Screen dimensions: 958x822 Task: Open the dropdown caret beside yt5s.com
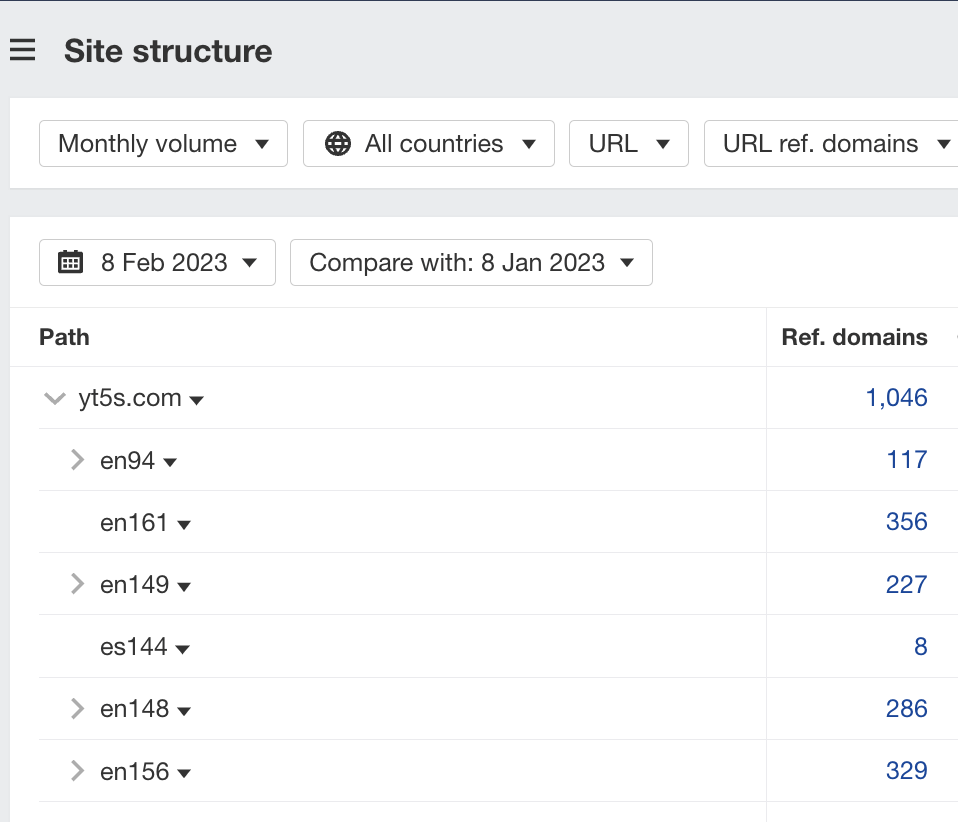point(197,398)
